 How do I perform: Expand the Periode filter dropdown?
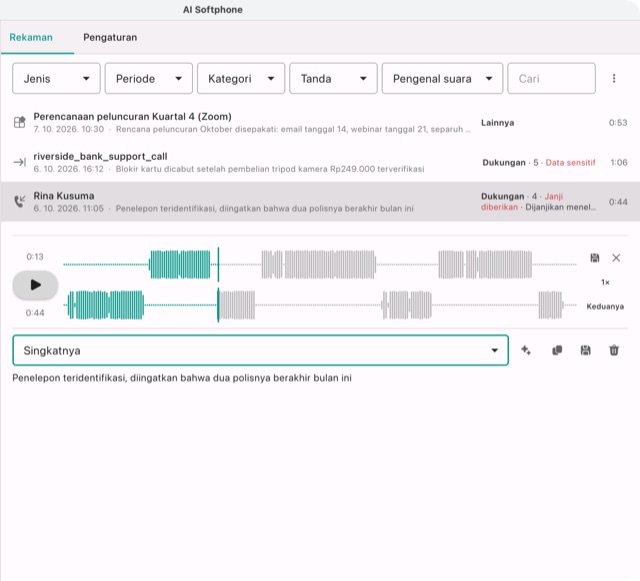tap(149, 78)
